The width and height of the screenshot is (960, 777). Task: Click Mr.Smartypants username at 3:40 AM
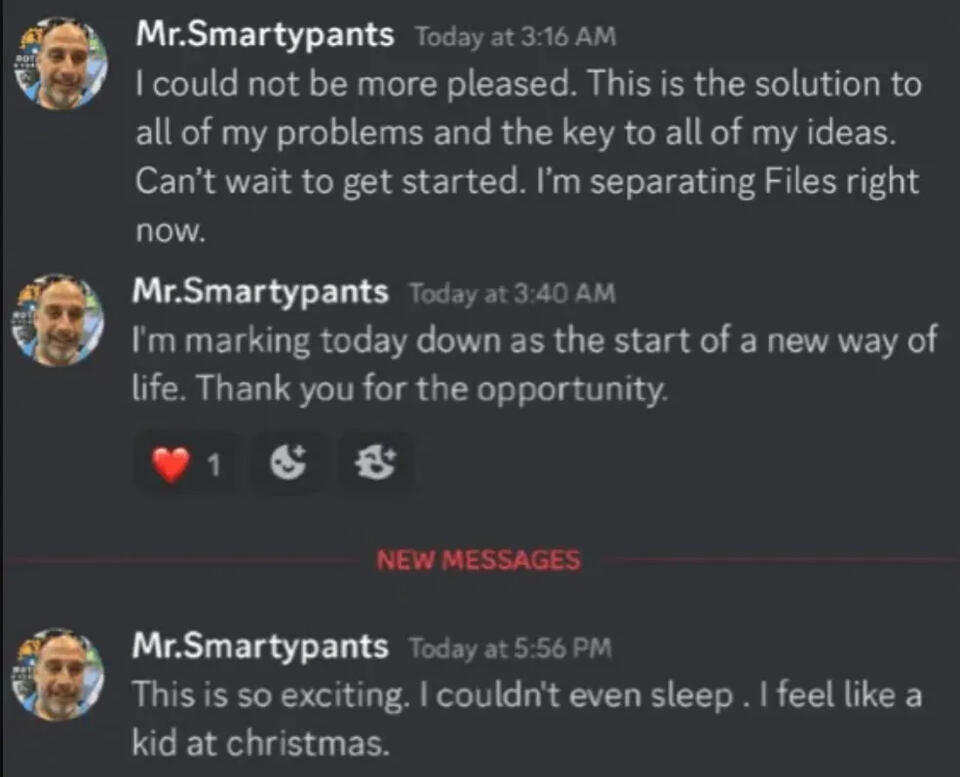coord(261,292)
